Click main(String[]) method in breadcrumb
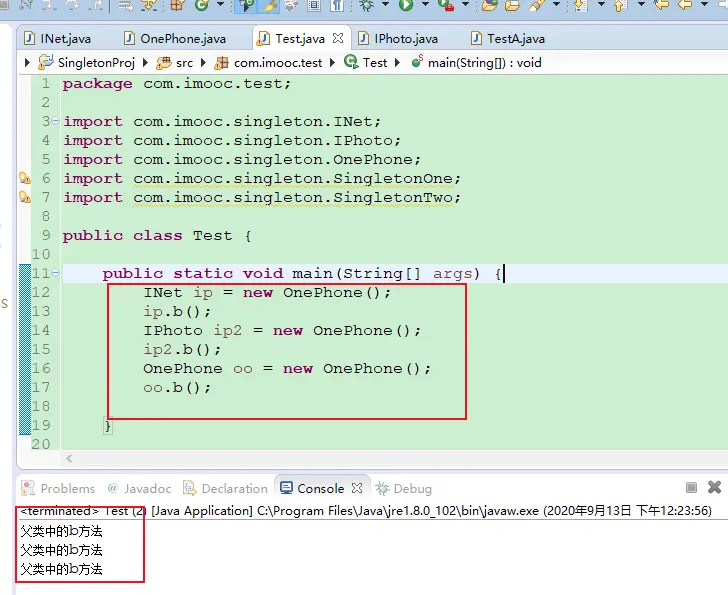 [x=484, y=62]
